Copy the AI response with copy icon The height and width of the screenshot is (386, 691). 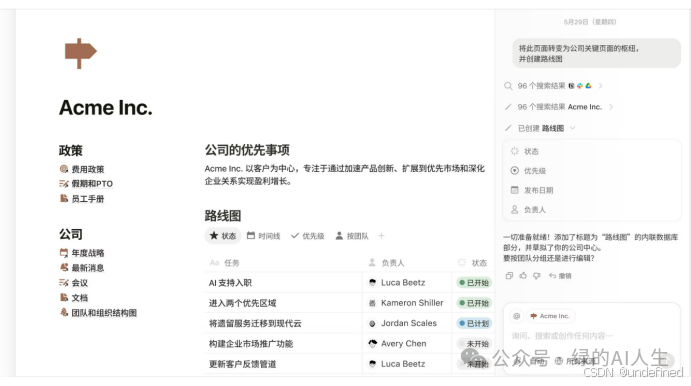pyautogui.click(x=509, y=276)
